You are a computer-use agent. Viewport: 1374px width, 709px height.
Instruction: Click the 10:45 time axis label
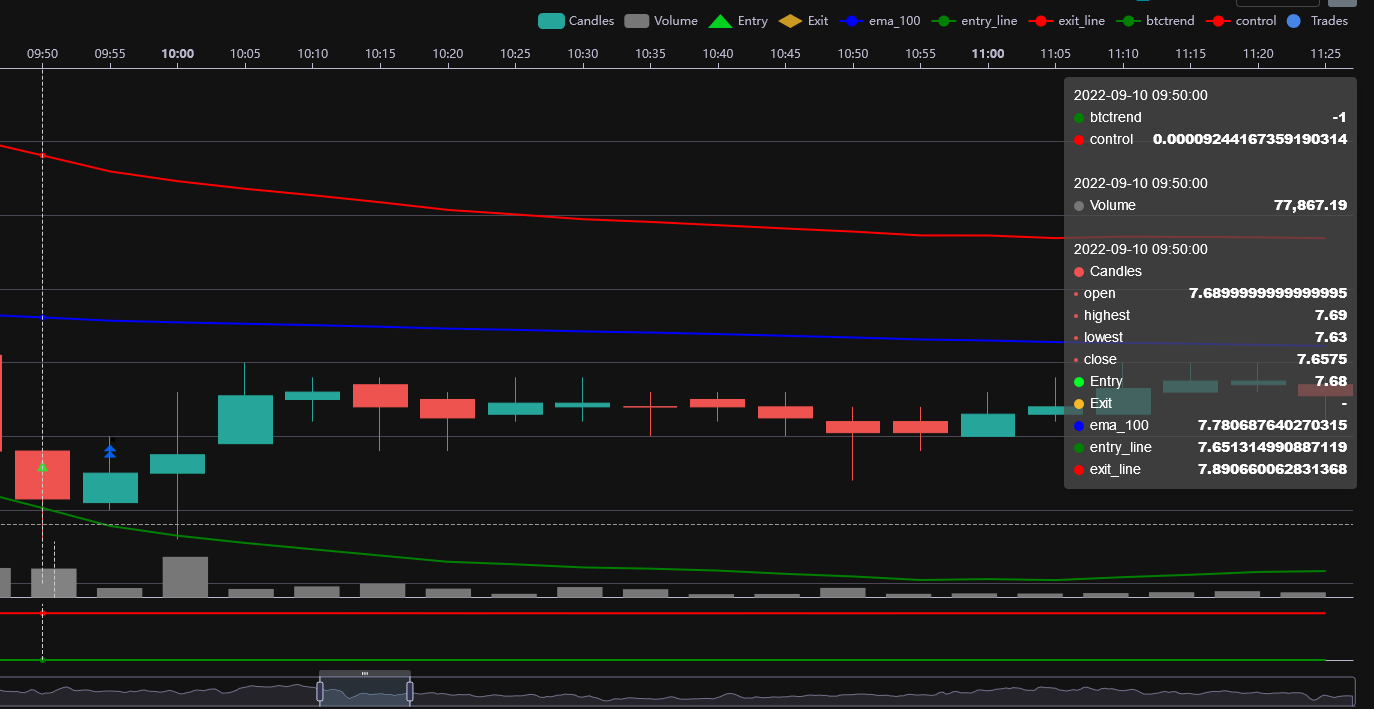pyautogui.click(x=785, y=53)
